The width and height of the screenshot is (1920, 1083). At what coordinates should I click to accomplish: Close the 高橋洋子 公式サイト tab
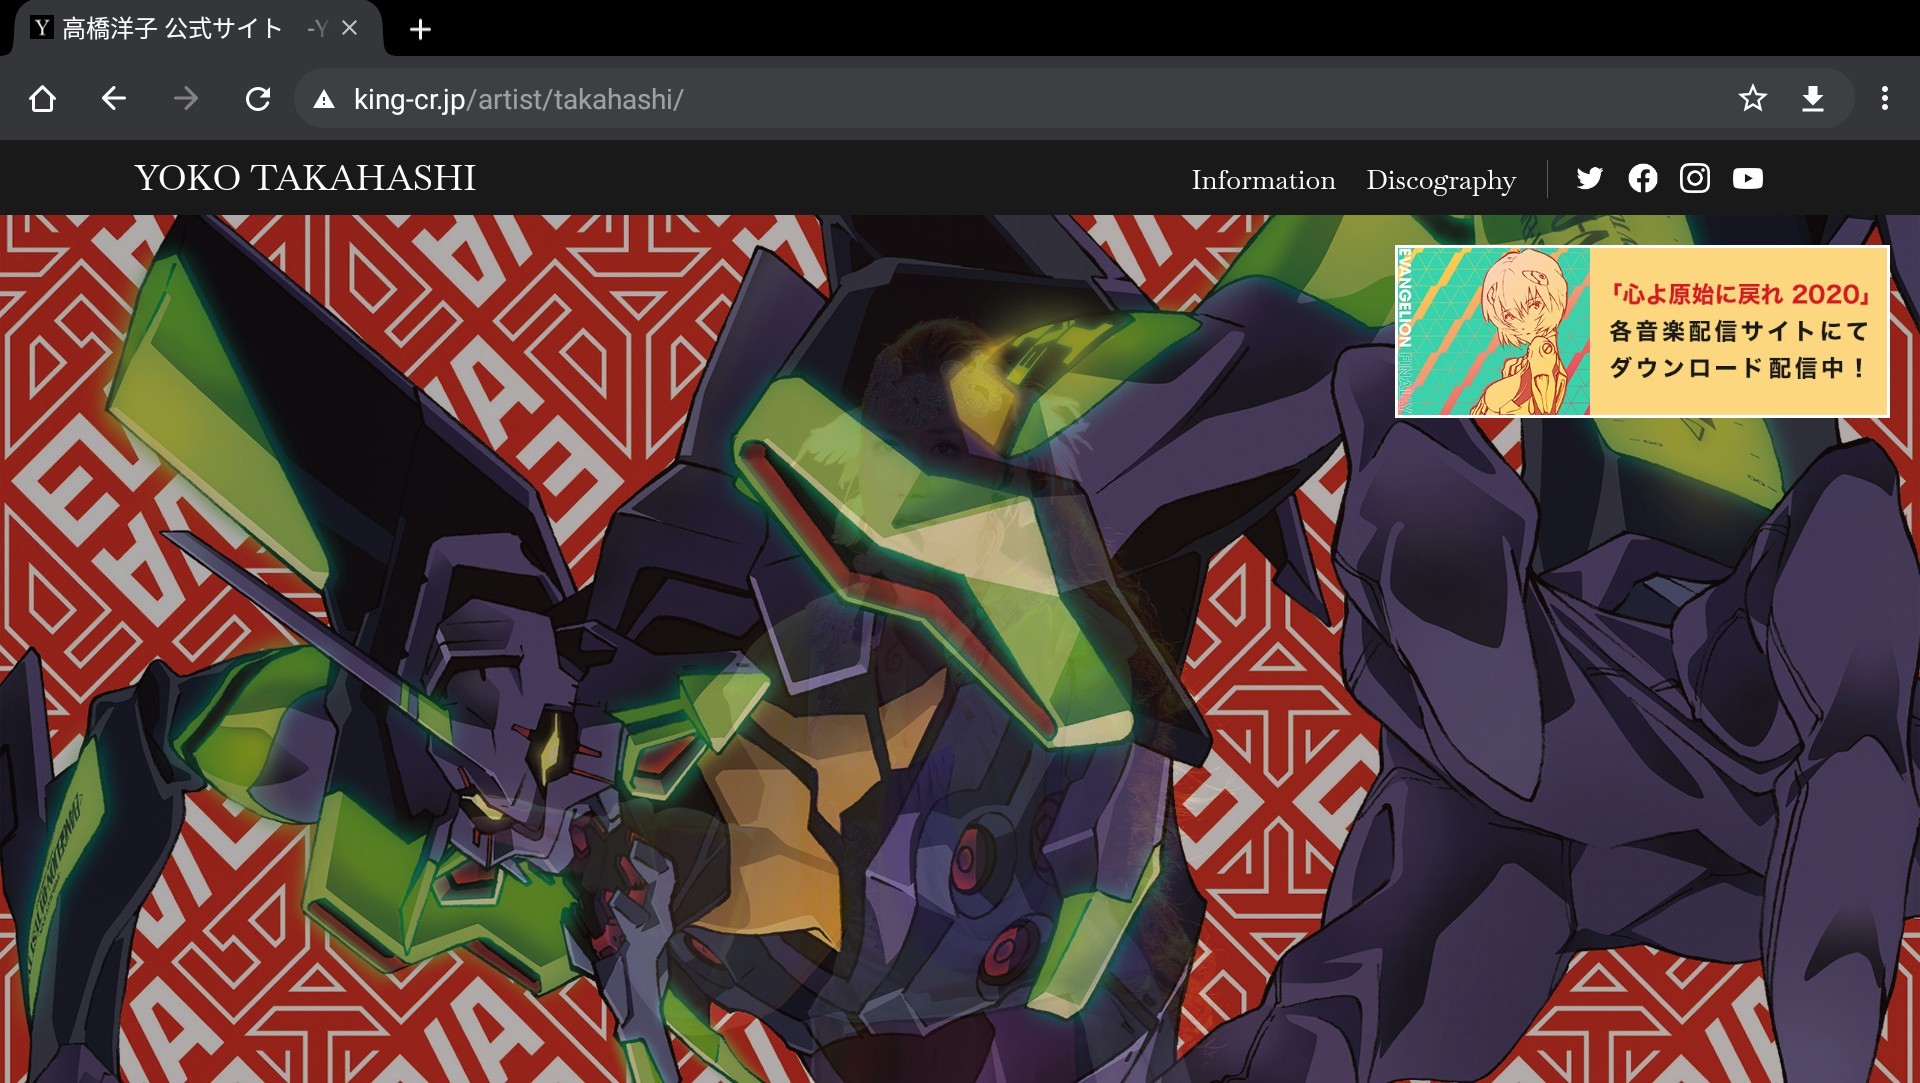(349, 28)
